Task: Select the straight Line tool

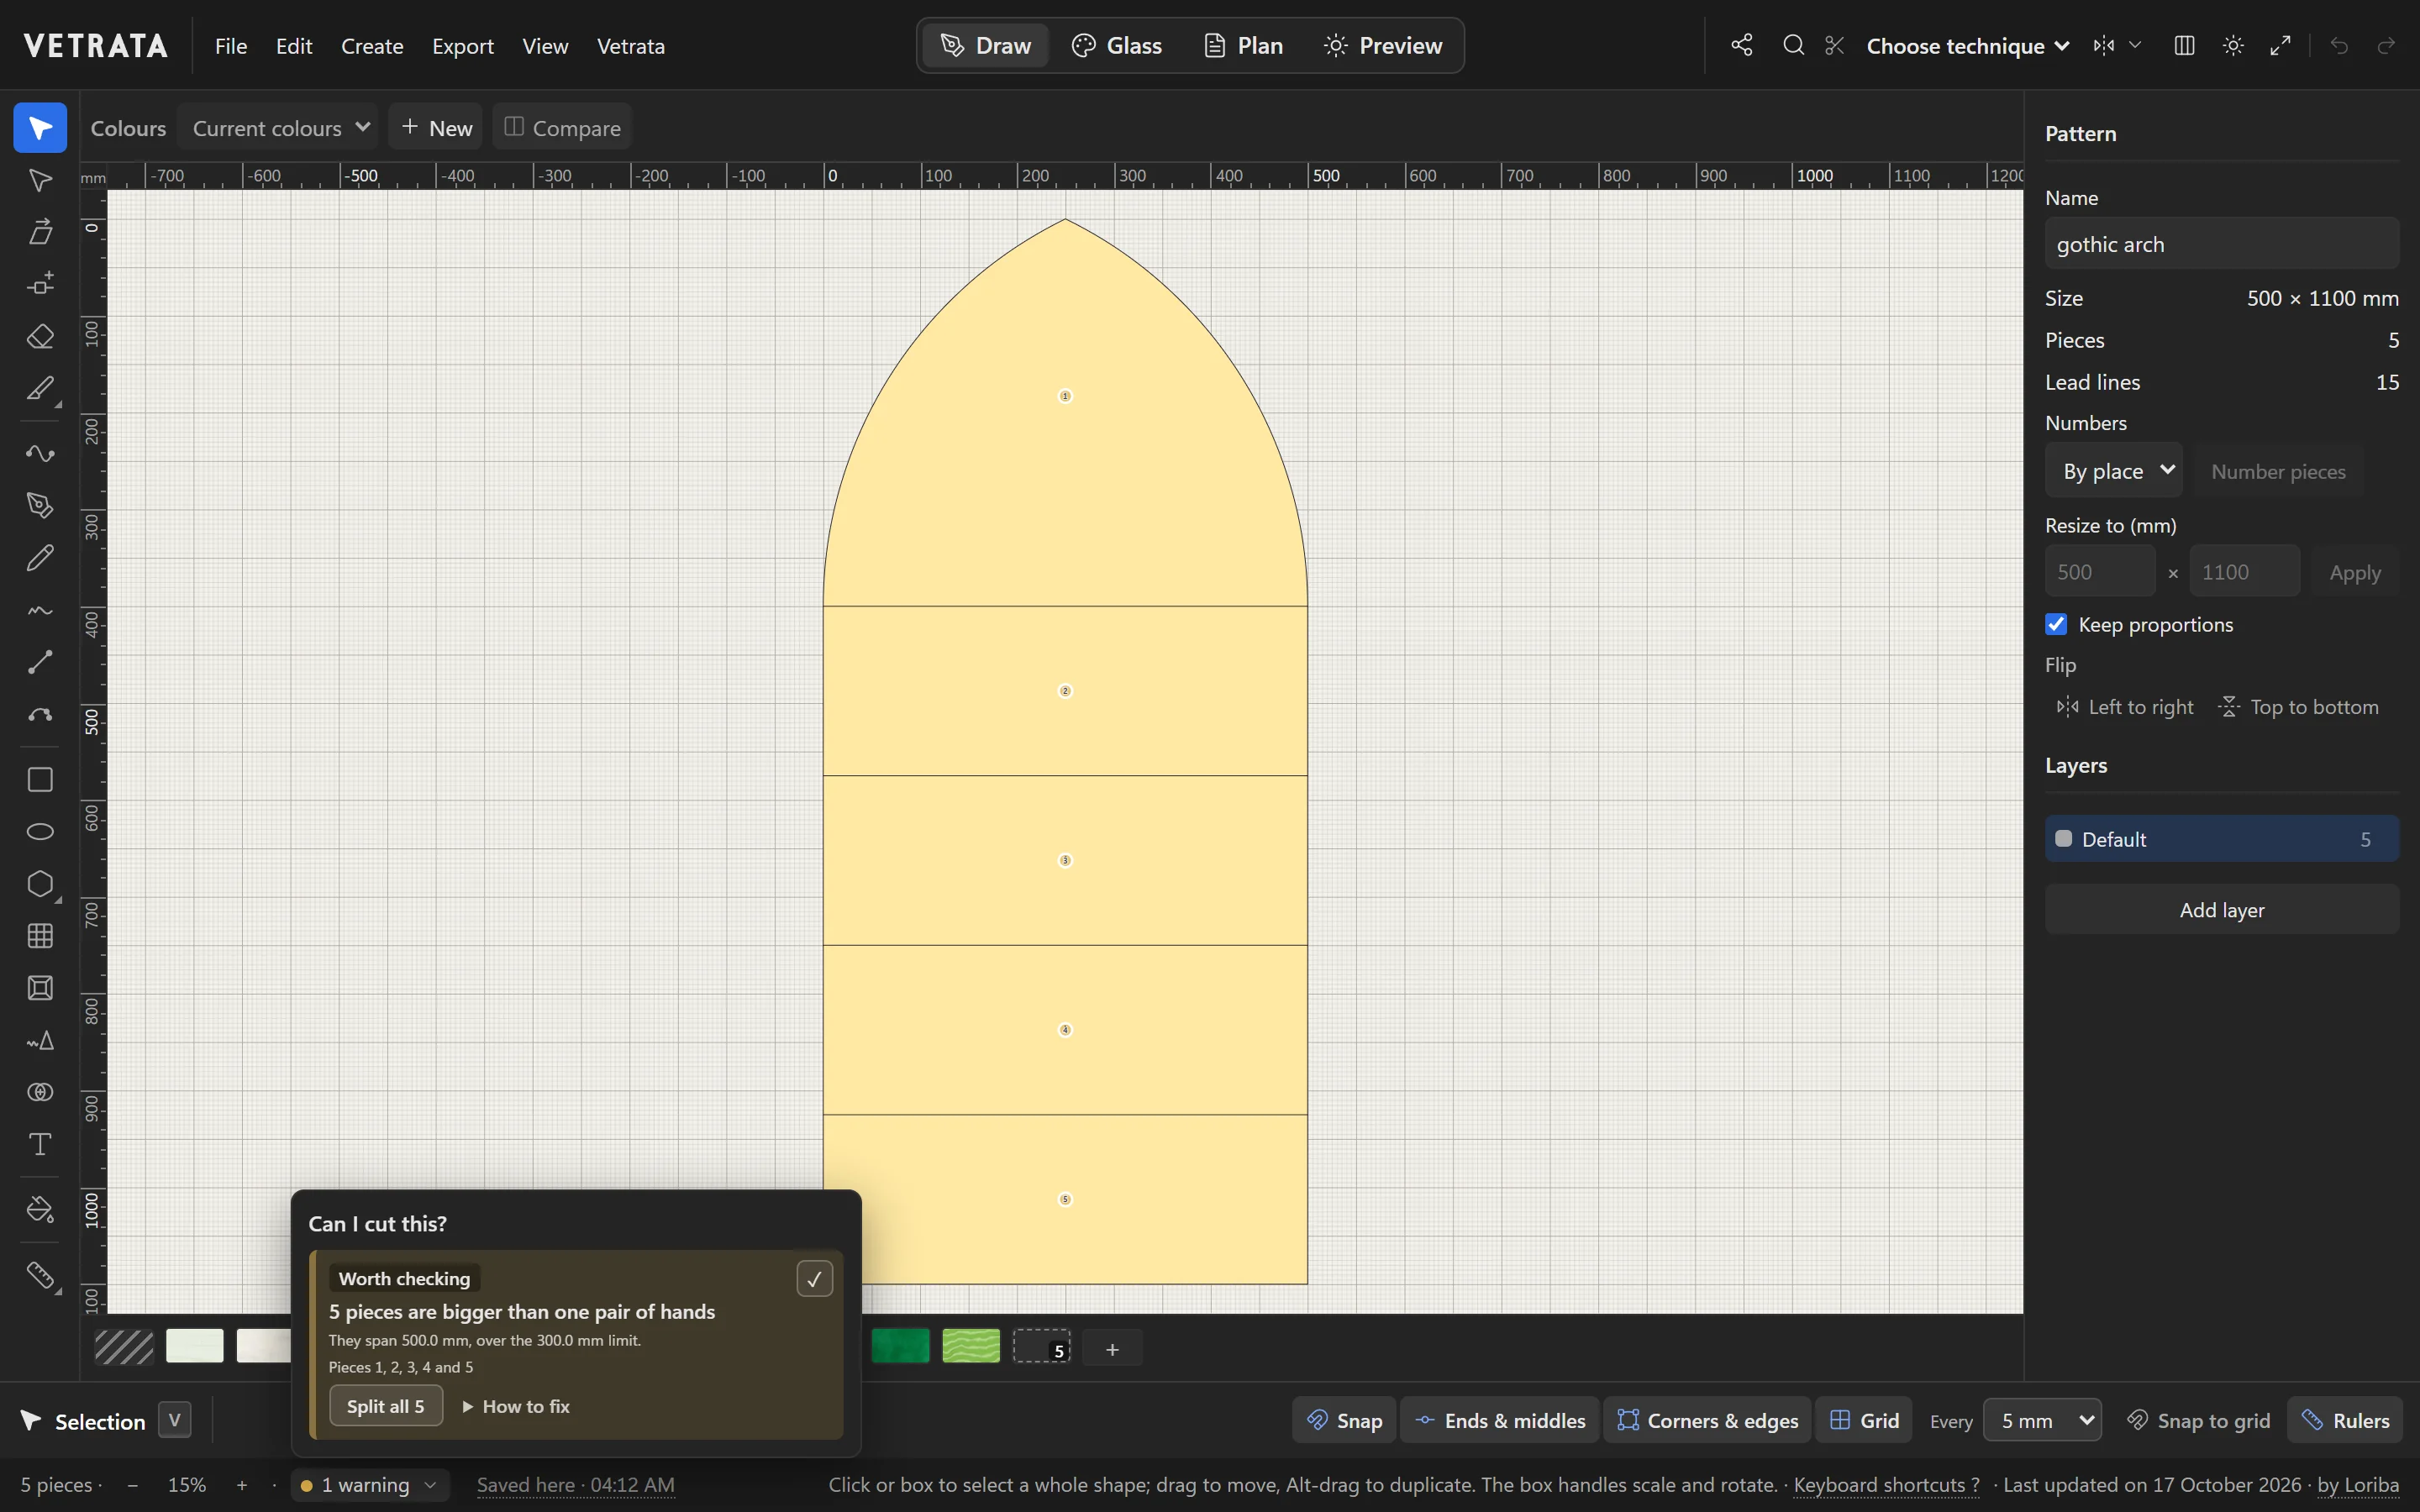Action: pos(40,661)
